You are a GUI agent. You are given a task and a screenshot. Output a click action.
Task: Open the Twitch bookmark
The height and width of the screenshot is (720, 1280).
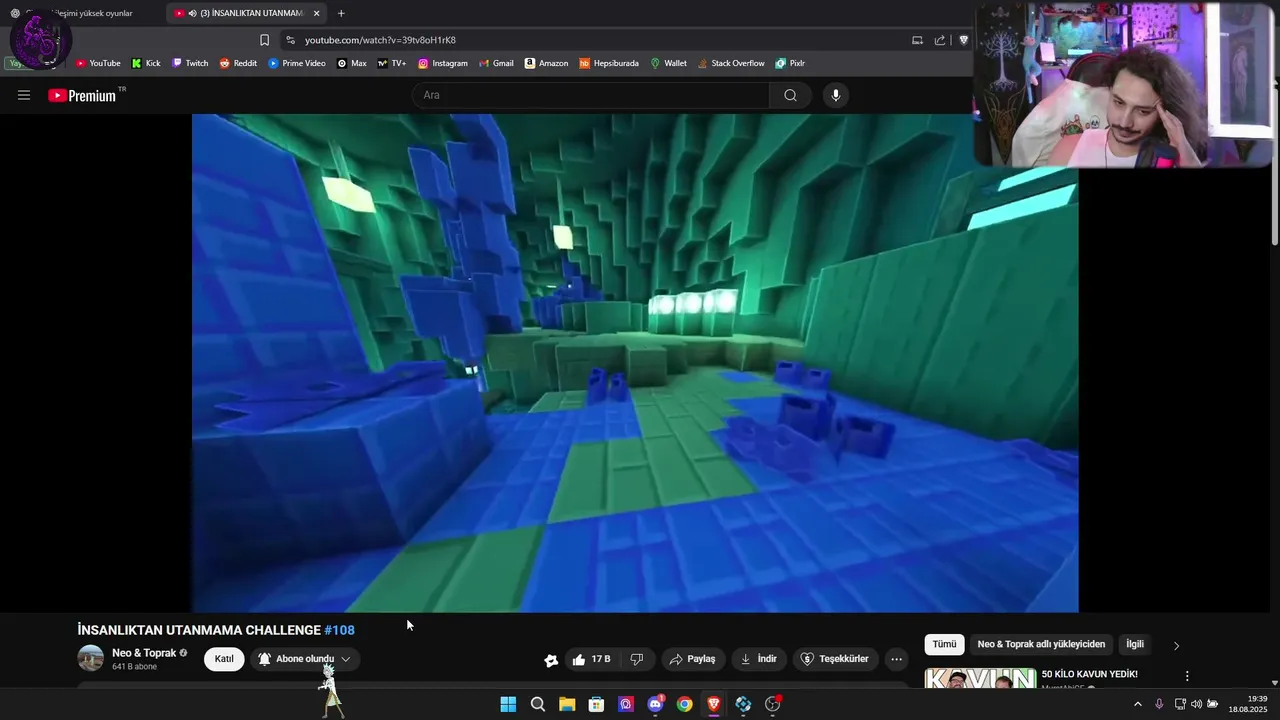[x=190, y=63]
